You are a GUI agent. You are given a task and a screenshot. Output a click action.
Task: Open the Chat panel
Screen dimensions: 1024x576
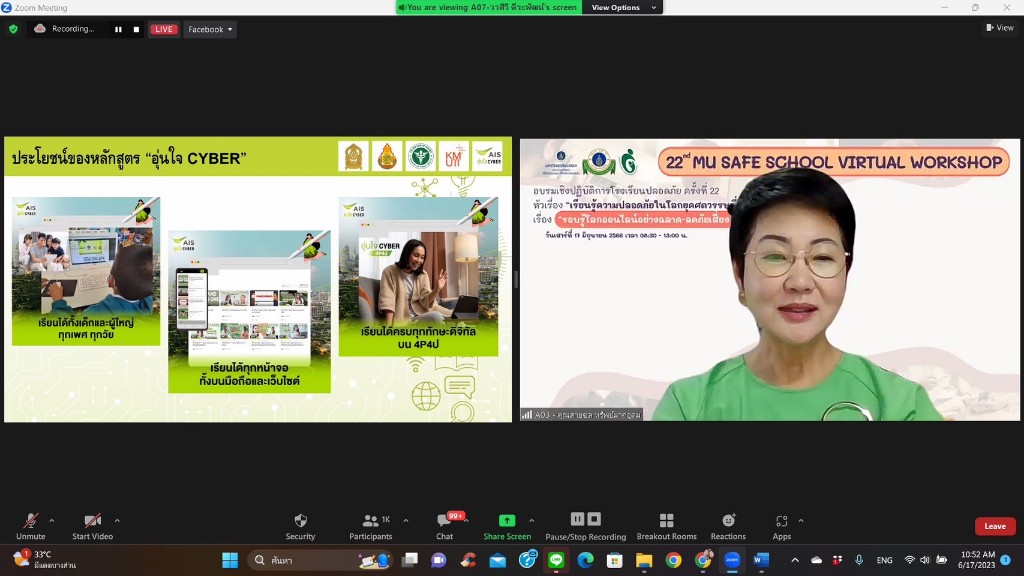click(x=445, y=526)
